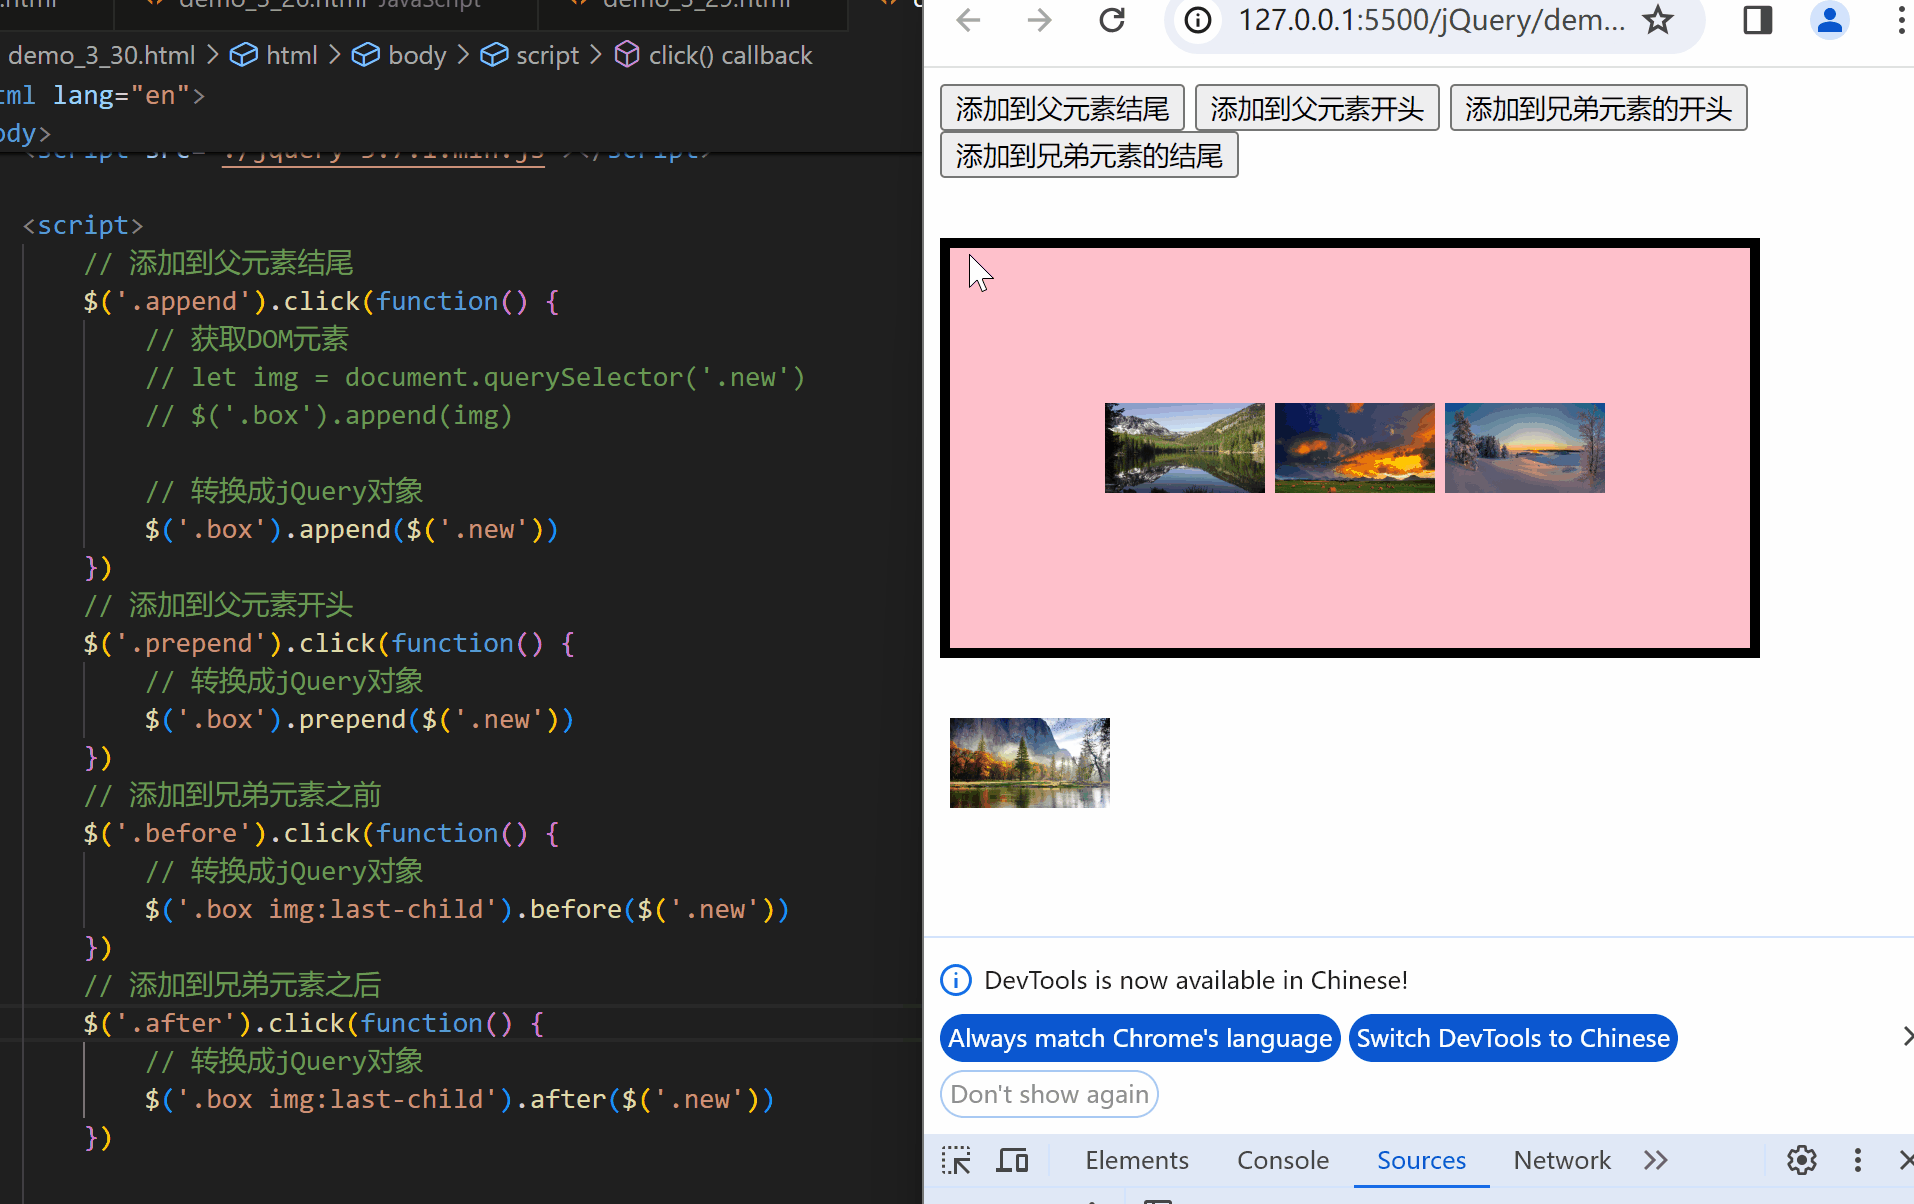Viewport: 1914px width, 1204px height.
Task: Click the click() callback breadcrumb item
Action: click(730, 55)
